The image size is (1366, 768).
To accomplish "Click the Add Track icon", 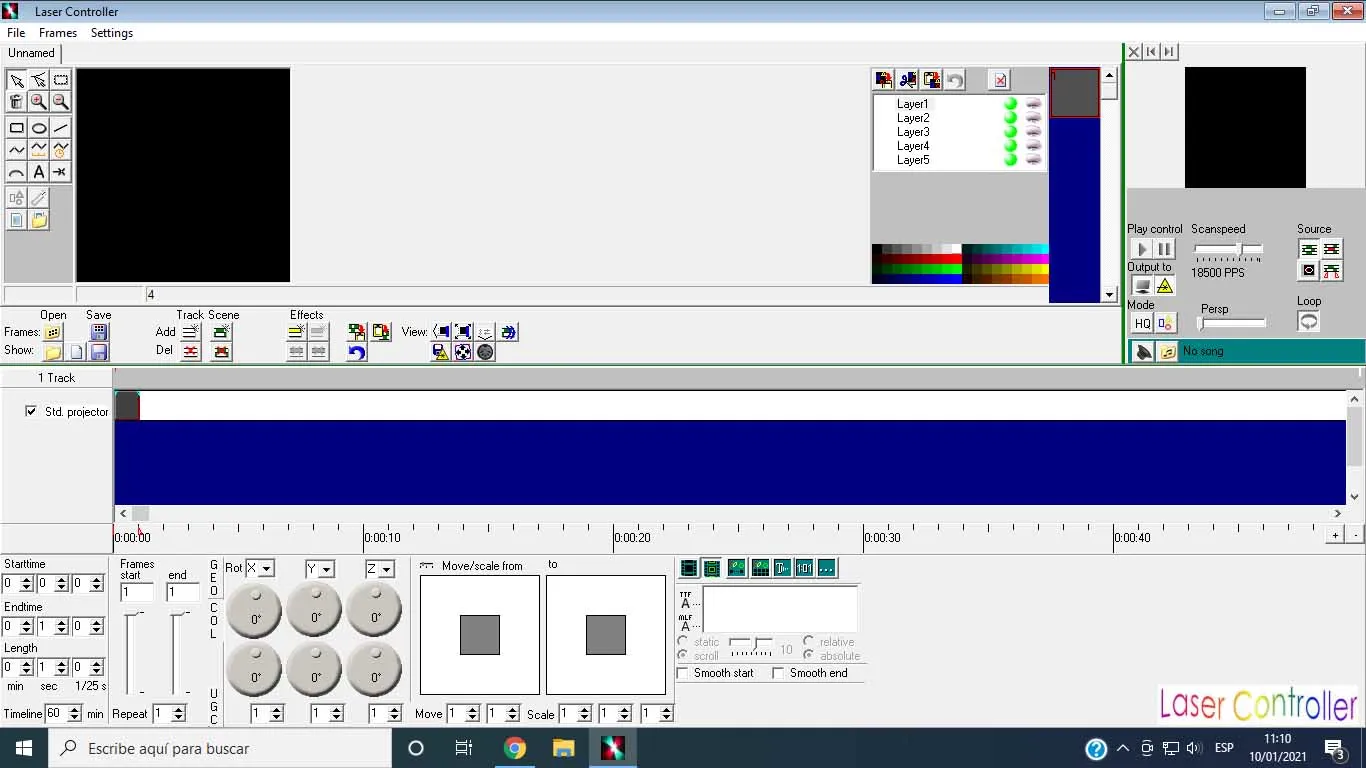I will pos(191,332).
